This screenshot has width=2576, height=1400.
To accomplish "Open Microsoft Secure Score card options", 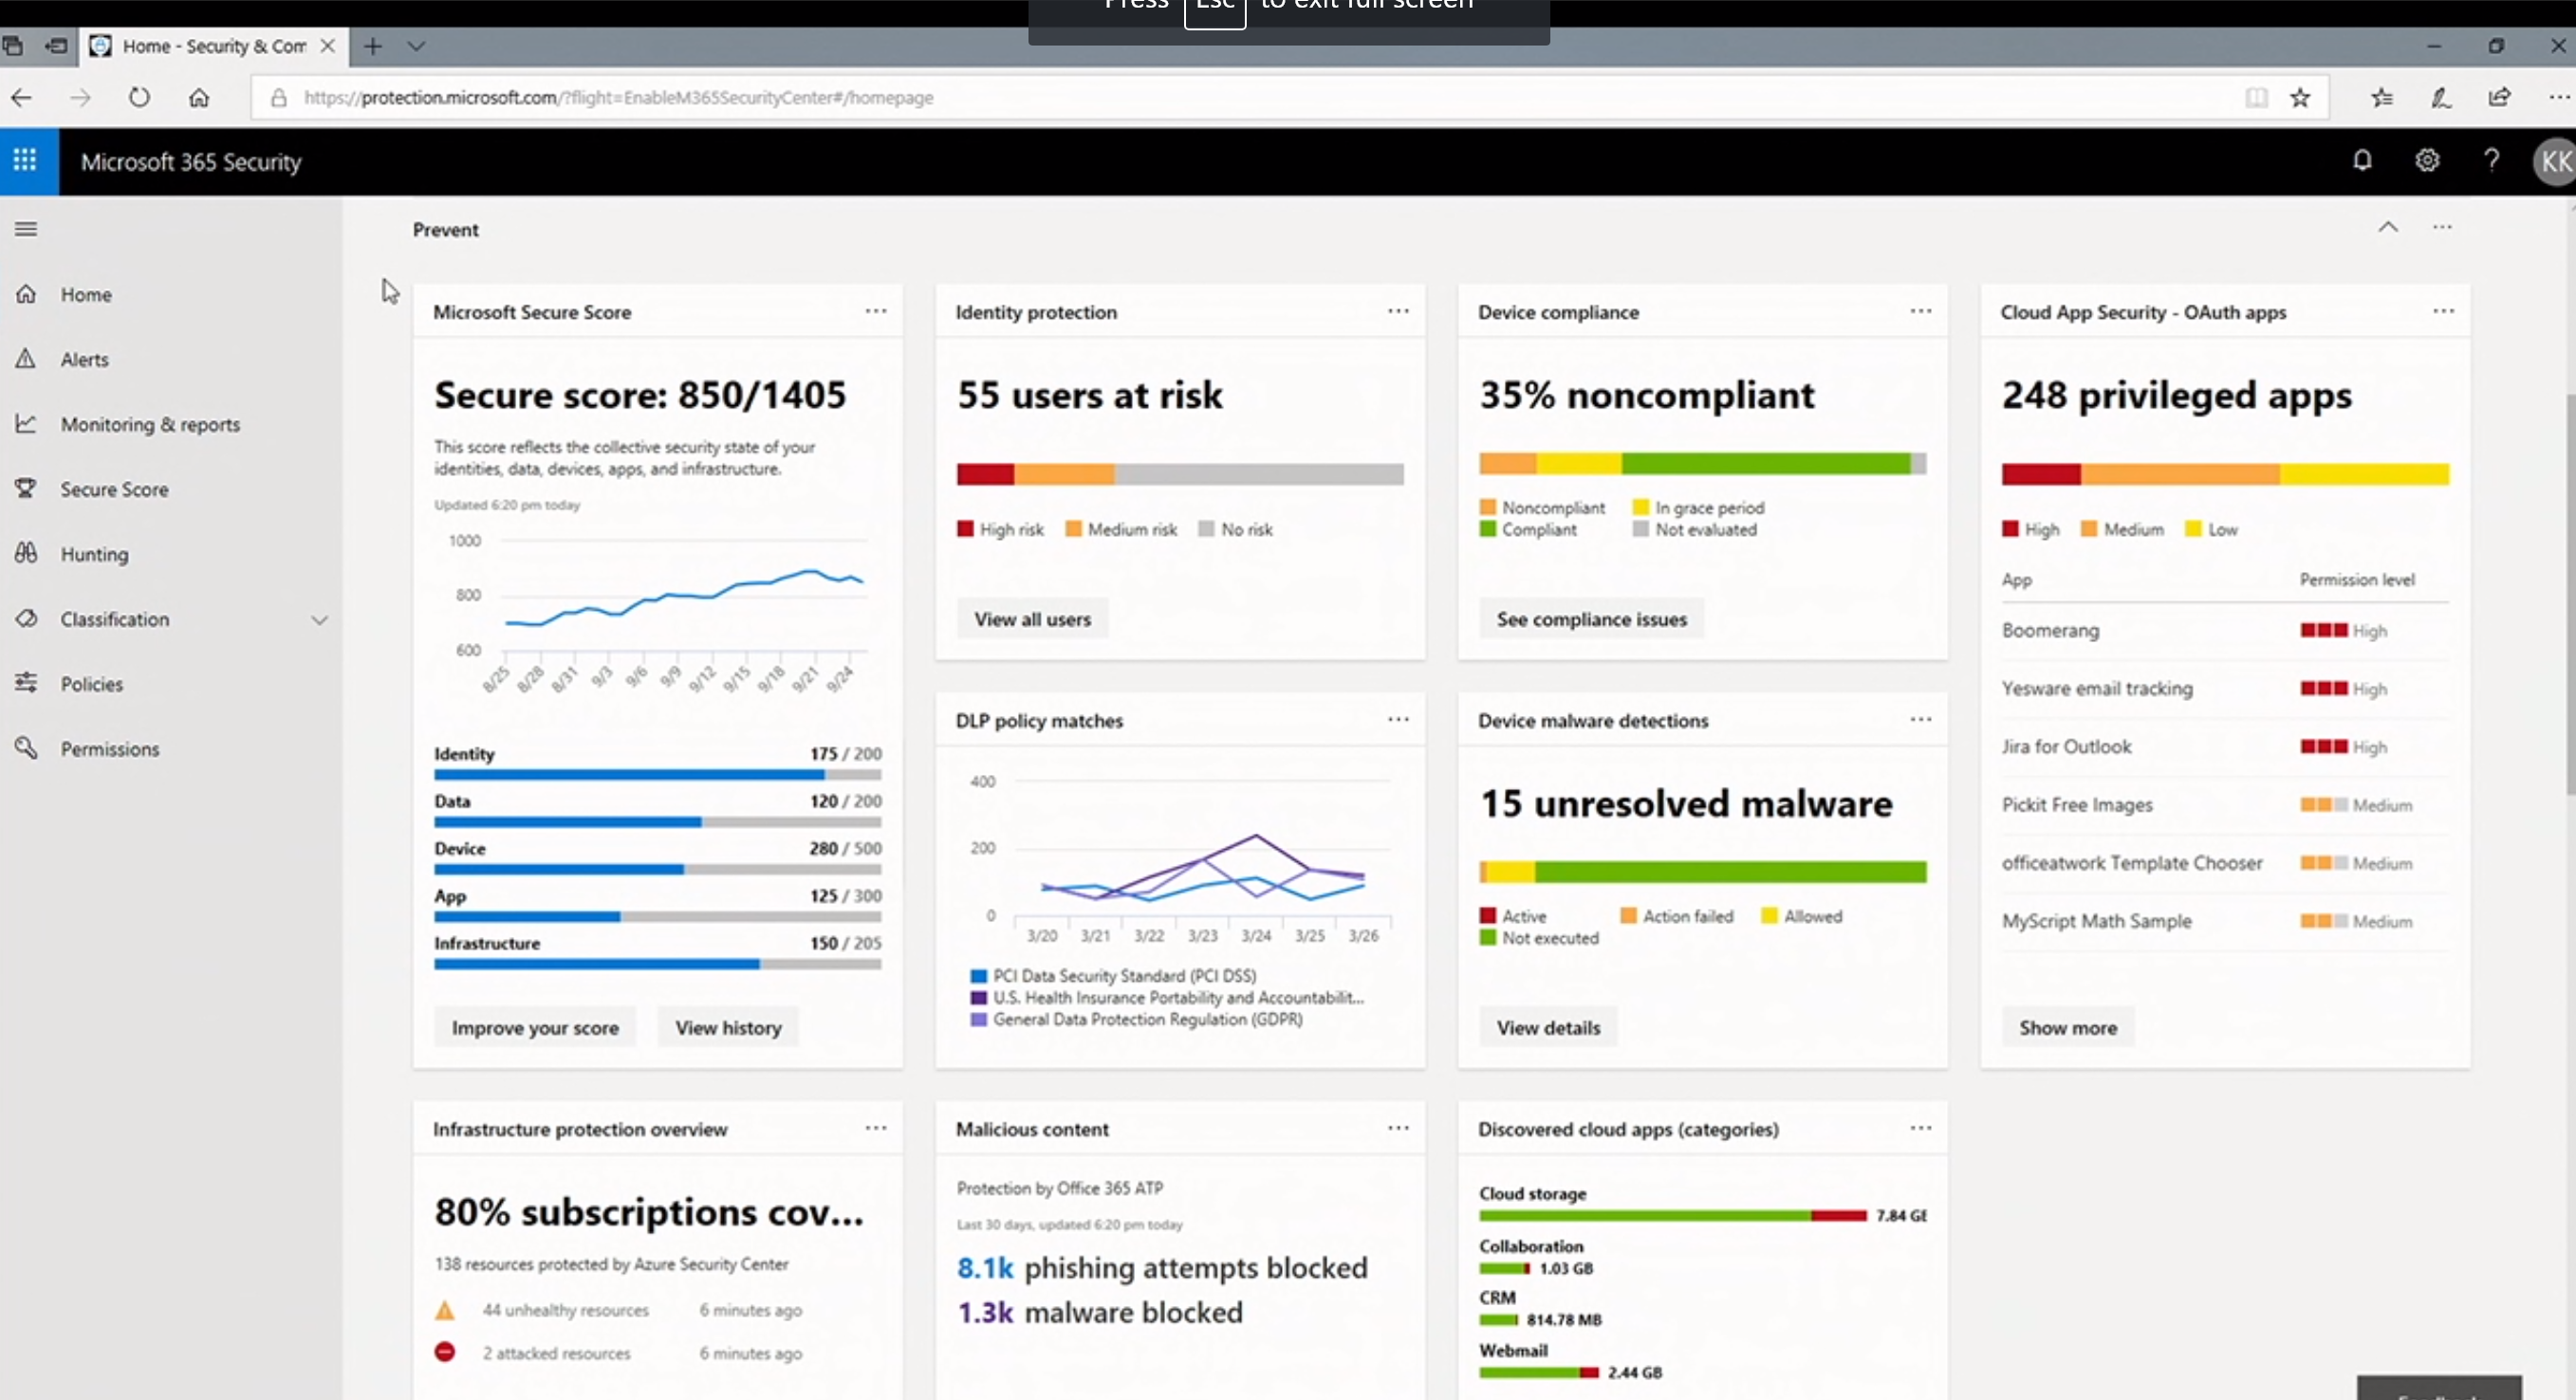I will pos(876,311).
